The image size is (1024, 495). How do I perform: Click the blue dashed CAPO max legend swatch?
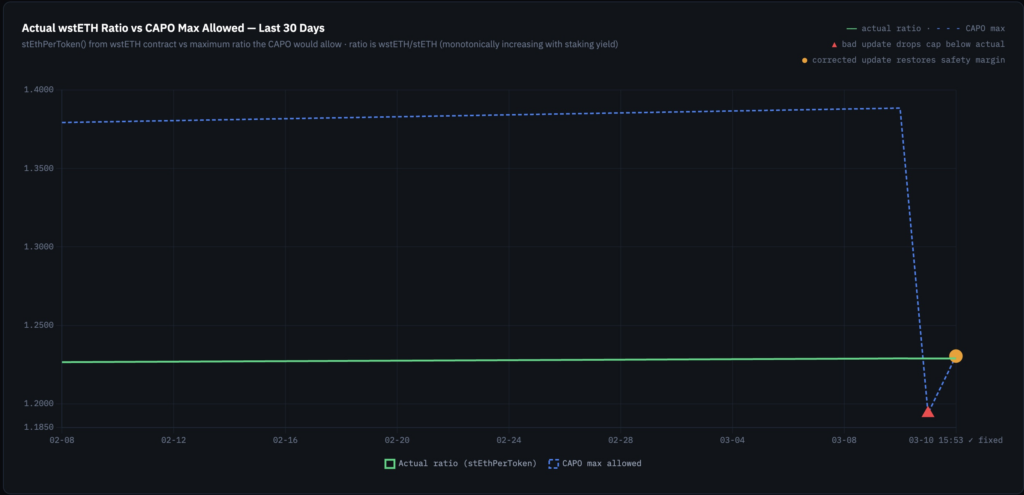pos(553,464)
